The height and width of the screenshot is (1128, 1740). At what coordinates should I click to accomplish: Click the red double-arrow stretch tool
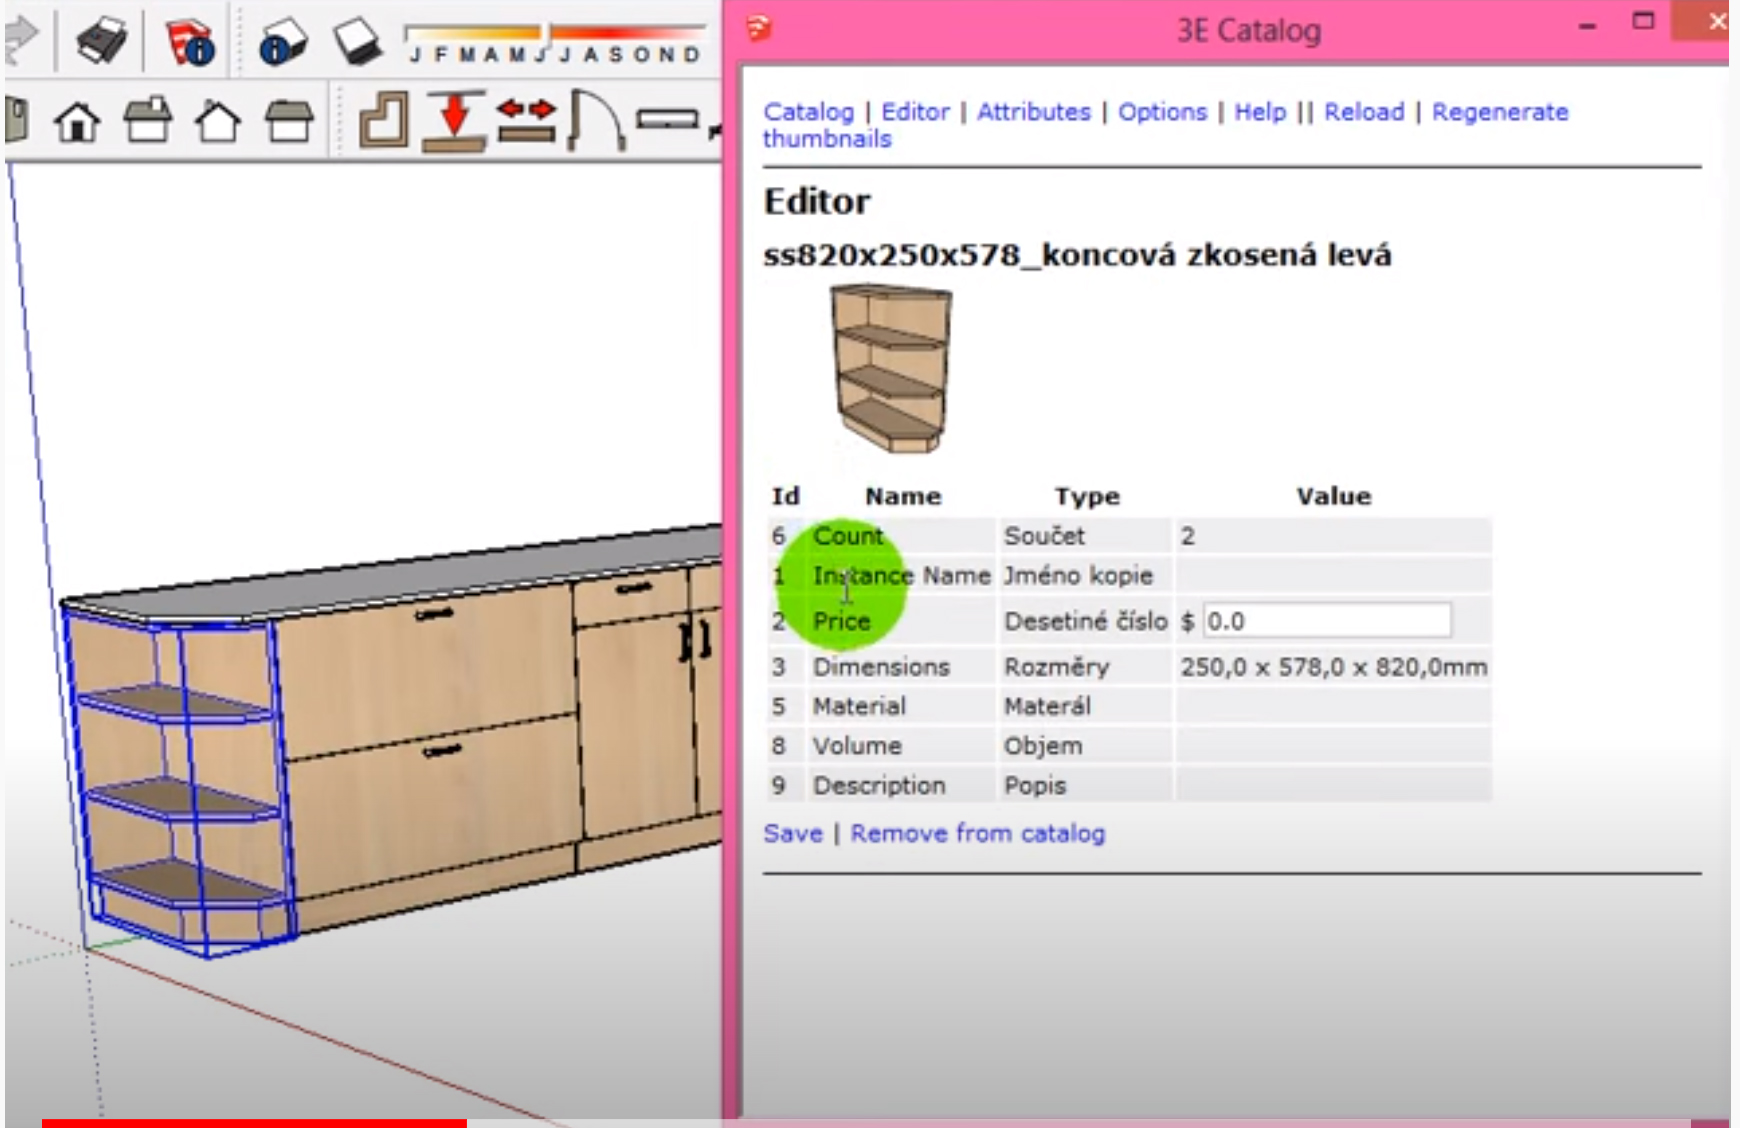pos(526,121)
